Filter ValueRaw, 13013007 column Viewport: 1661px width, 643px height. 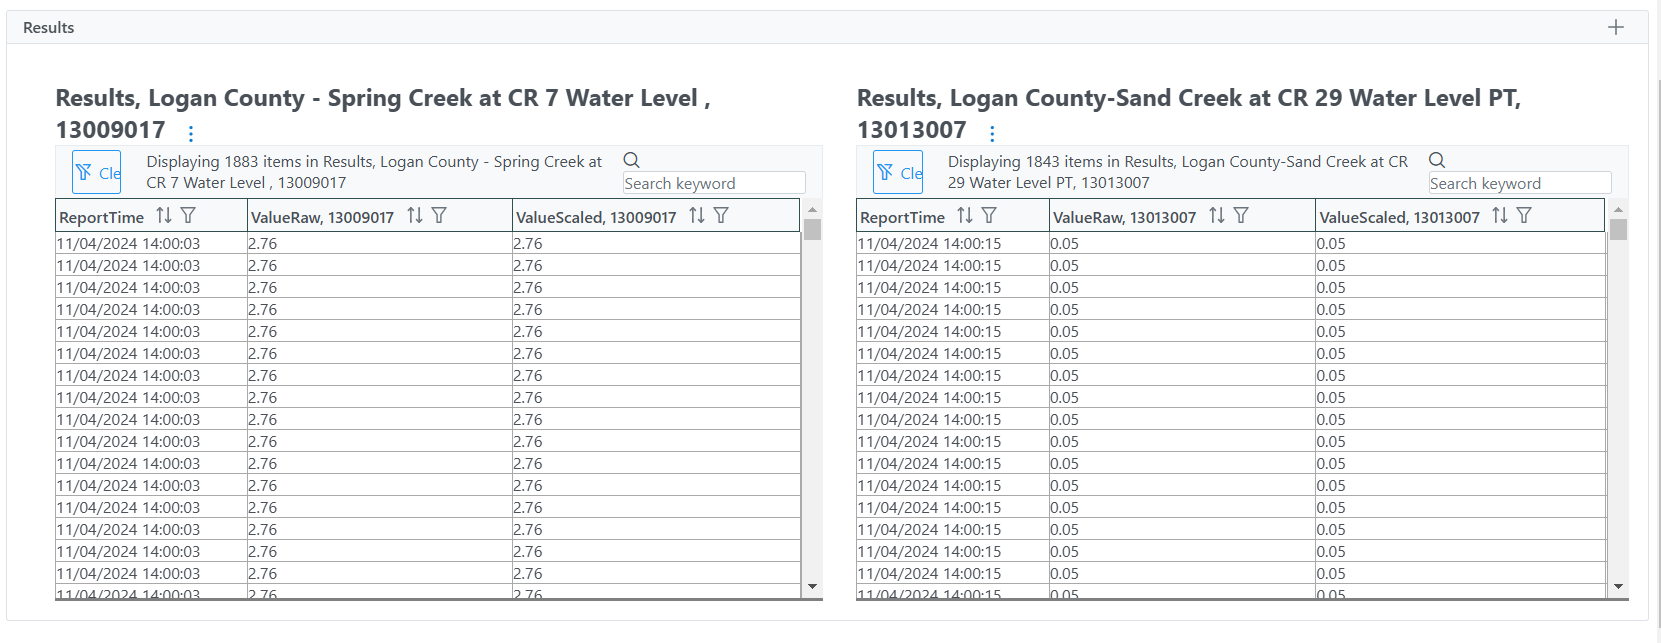click(1241, 216)
